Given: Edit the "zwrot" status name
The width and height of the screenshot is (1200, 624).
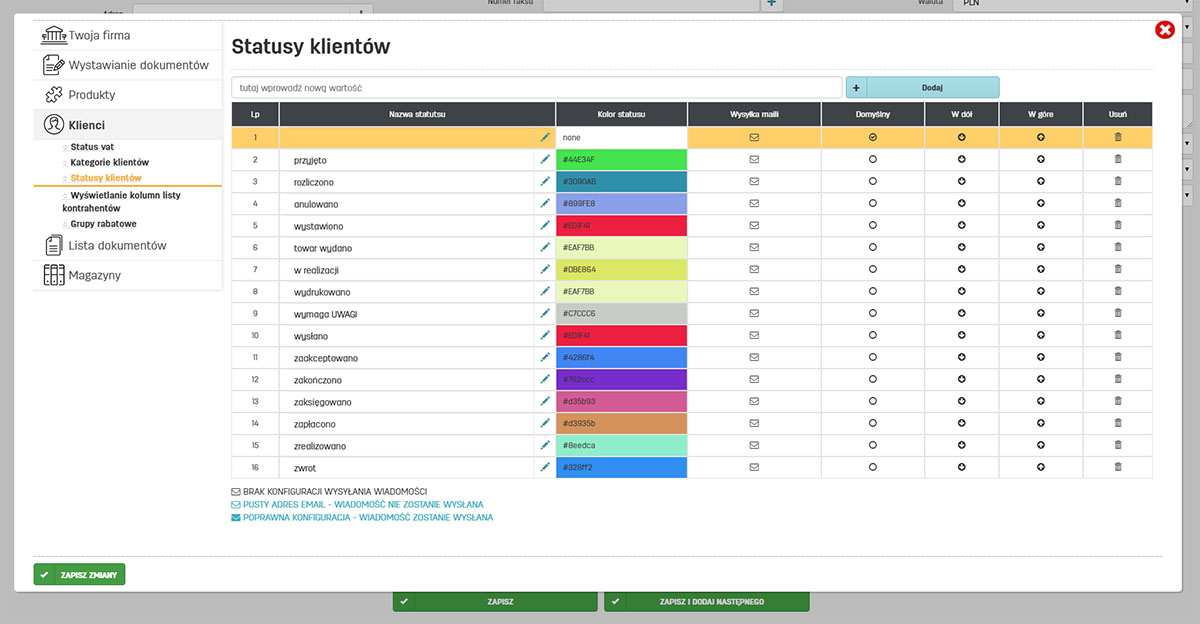Looking at the screenshot, I should pos(545,467).
